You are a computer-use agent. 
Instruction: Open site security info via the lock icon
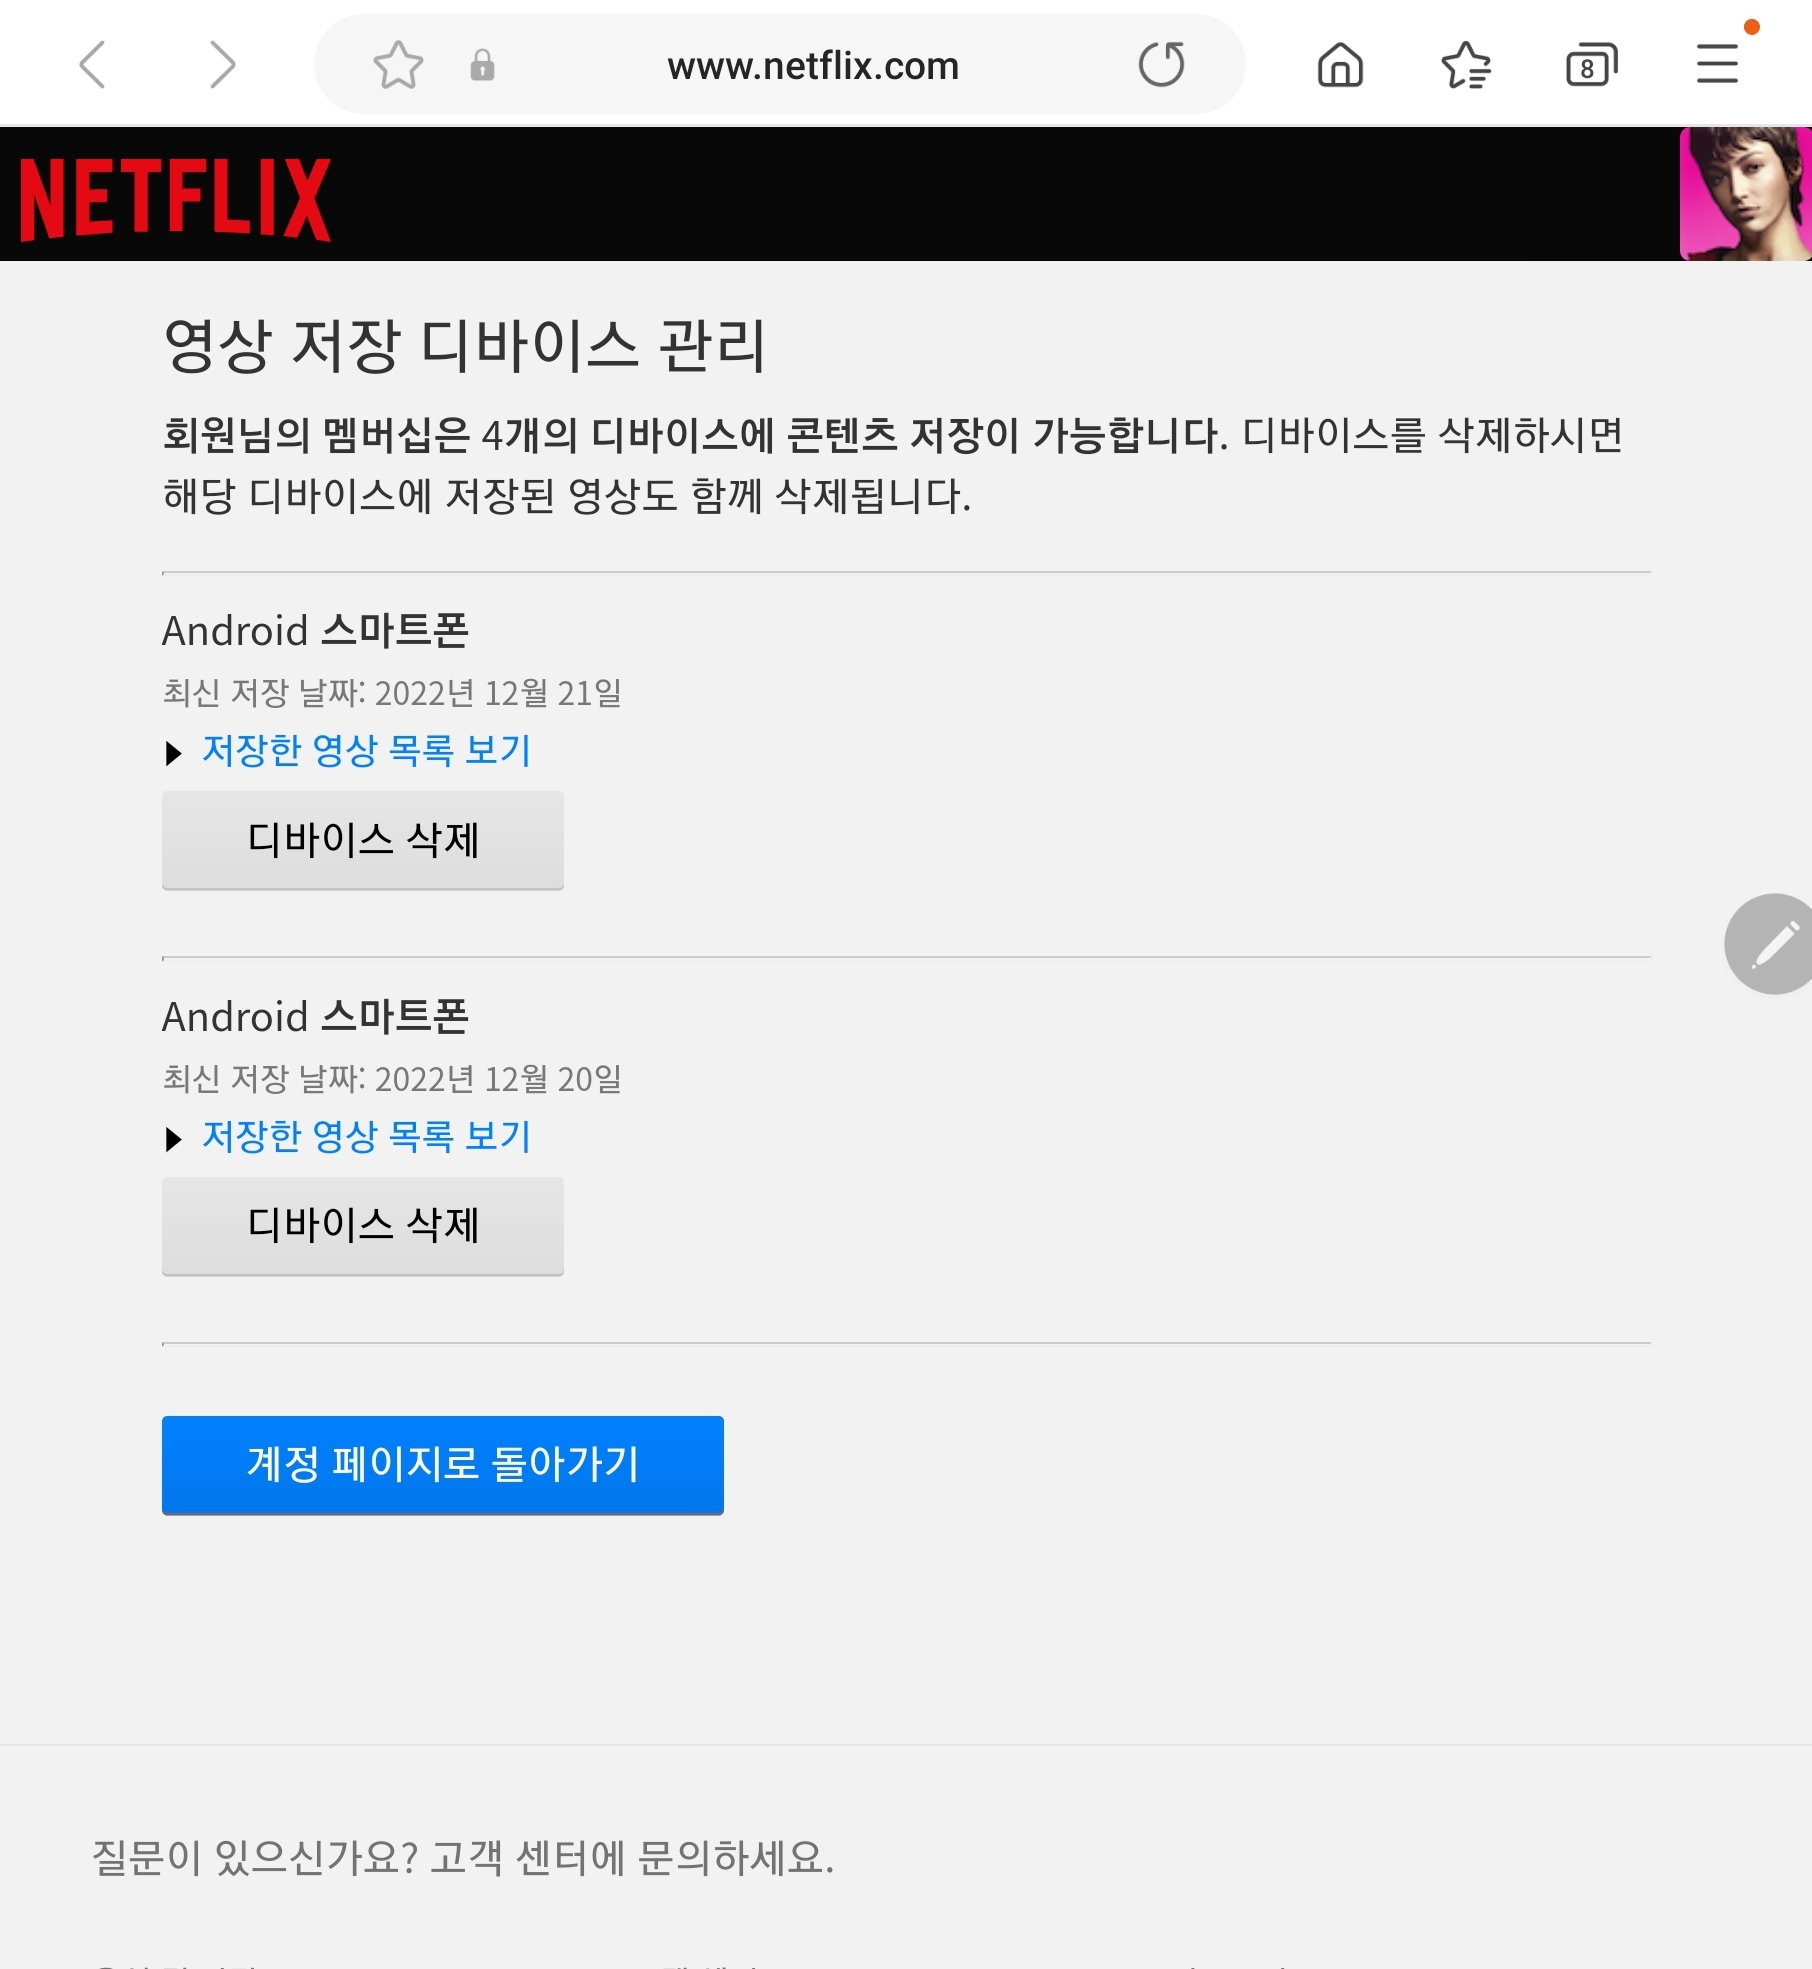click(x=482, y=65)
